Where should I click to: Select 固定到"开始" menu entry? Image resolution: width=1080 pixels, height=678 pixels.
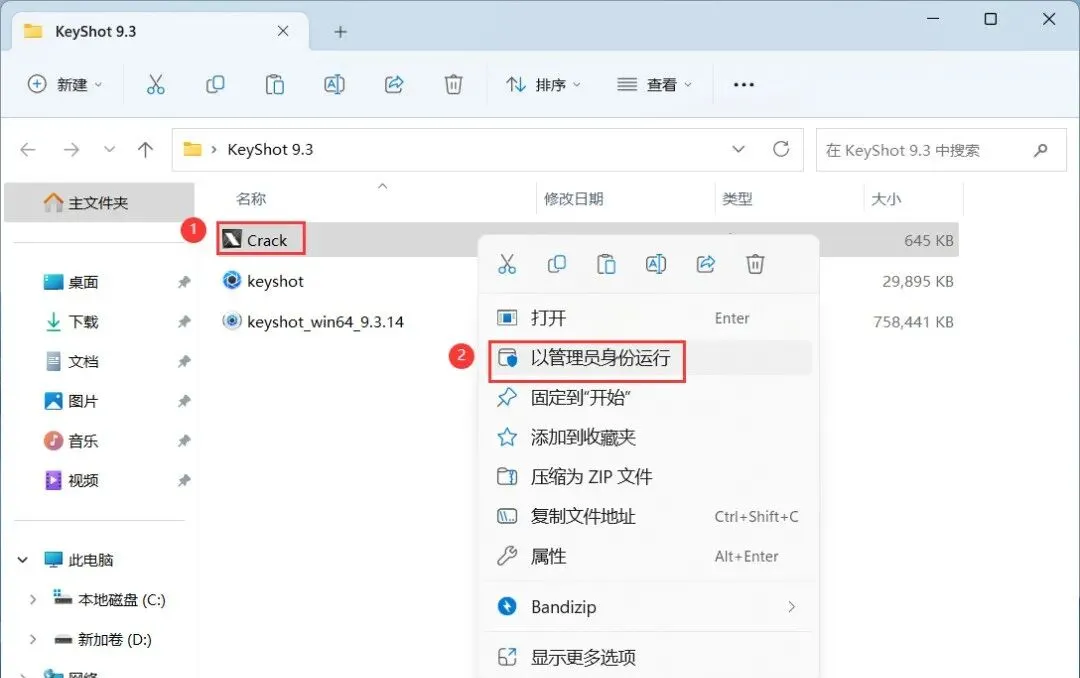point(649,398)
